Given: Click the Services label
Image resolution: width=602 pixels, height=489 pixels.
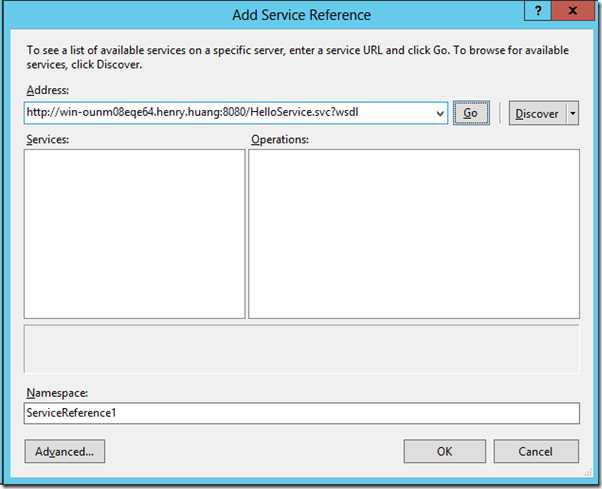Looking at the screenshot, I should tap(48, 139).
